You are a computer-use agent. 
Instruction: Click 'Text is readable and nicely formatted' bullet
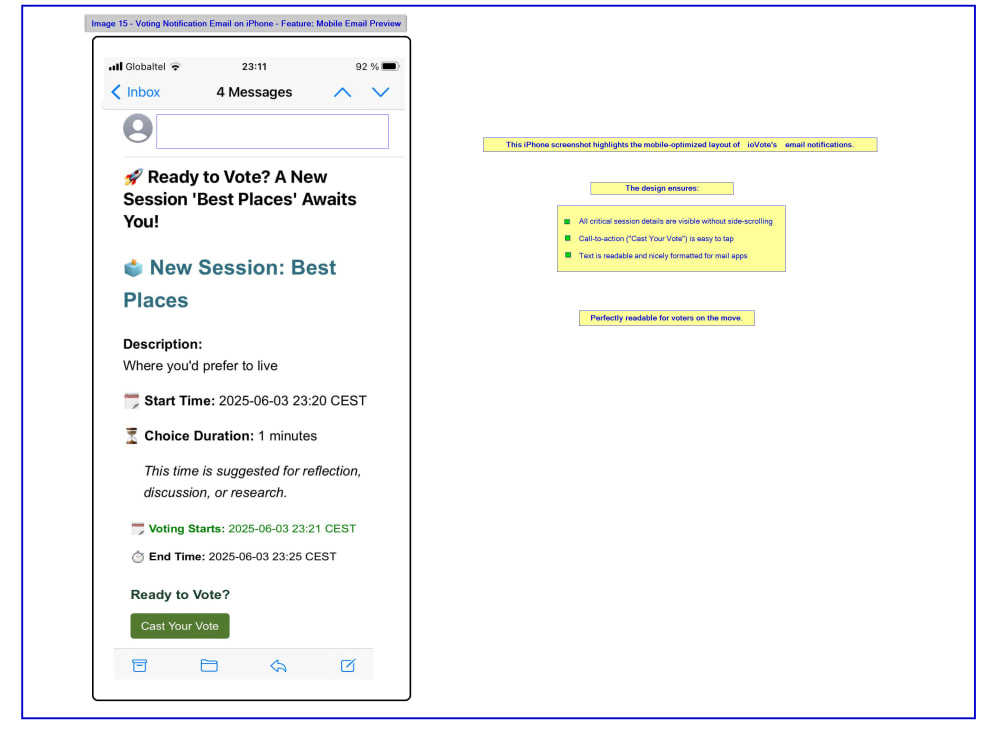click(x=663, y=256)
